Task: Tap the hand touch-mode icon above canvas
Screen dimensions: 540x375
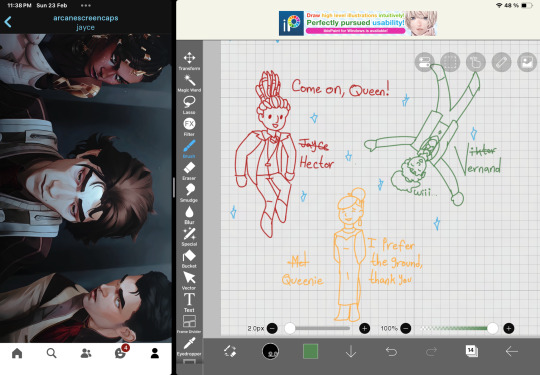Action: click(476, 62)
